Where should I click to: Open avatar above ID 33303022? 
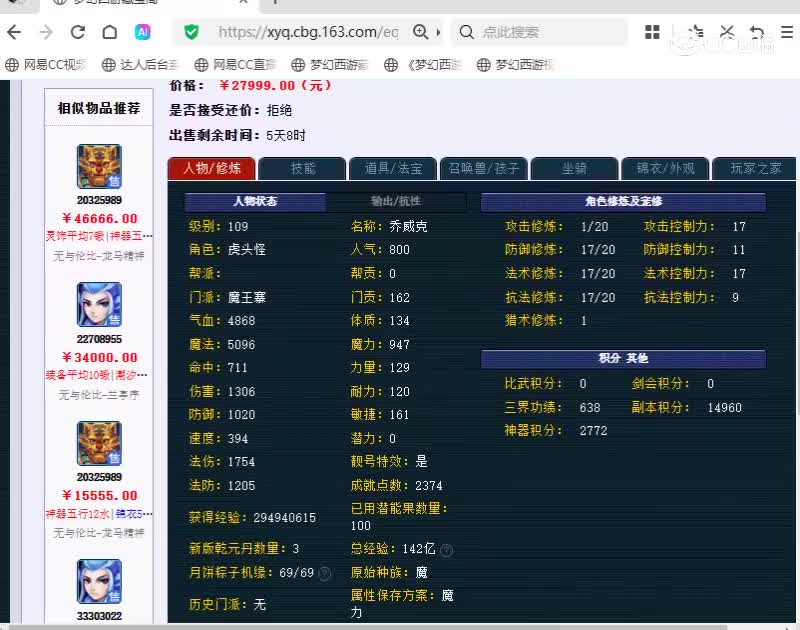click(99, 582)
